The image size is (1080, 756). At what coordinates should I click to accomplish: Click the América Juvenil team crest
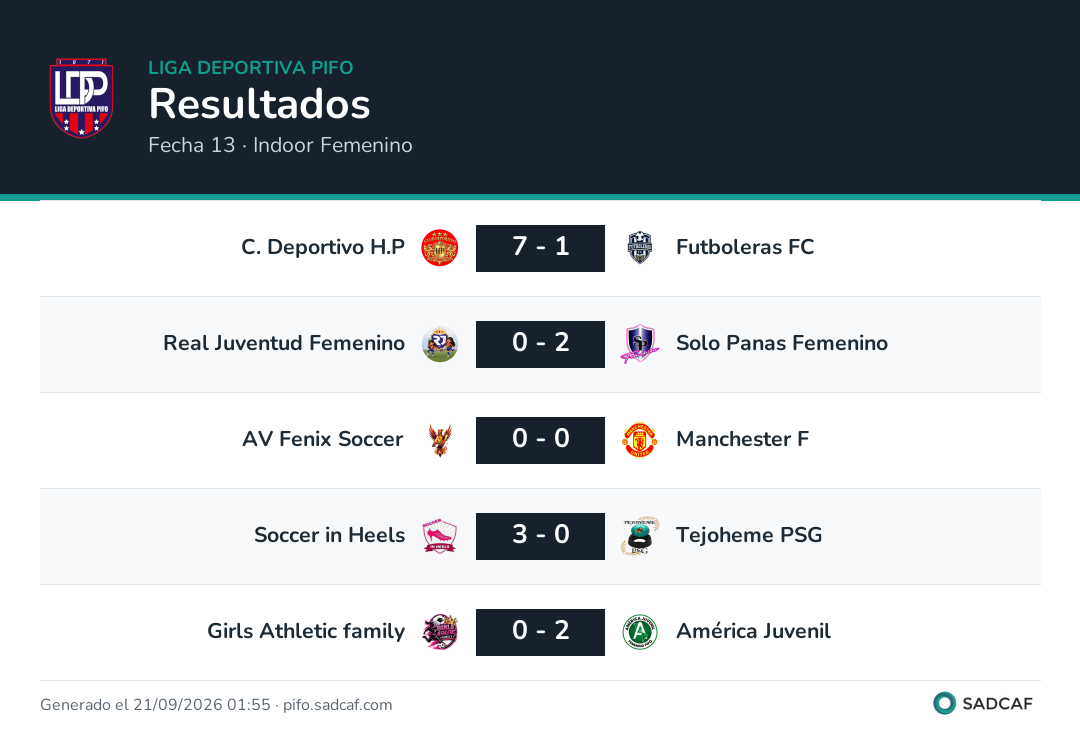tap(640, 632)
